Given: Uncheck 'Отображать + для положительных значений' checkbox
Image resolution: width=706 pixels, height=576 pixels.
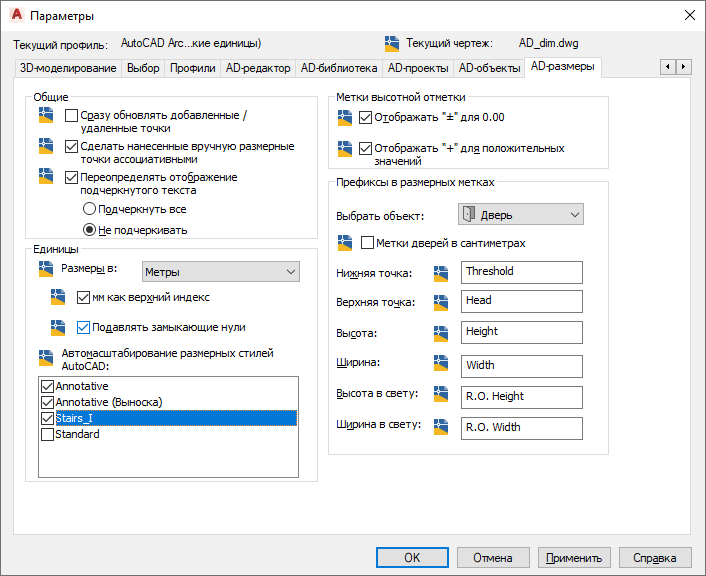Looking at the screenshot, I should pyautogui.click(x=365, y=148).
